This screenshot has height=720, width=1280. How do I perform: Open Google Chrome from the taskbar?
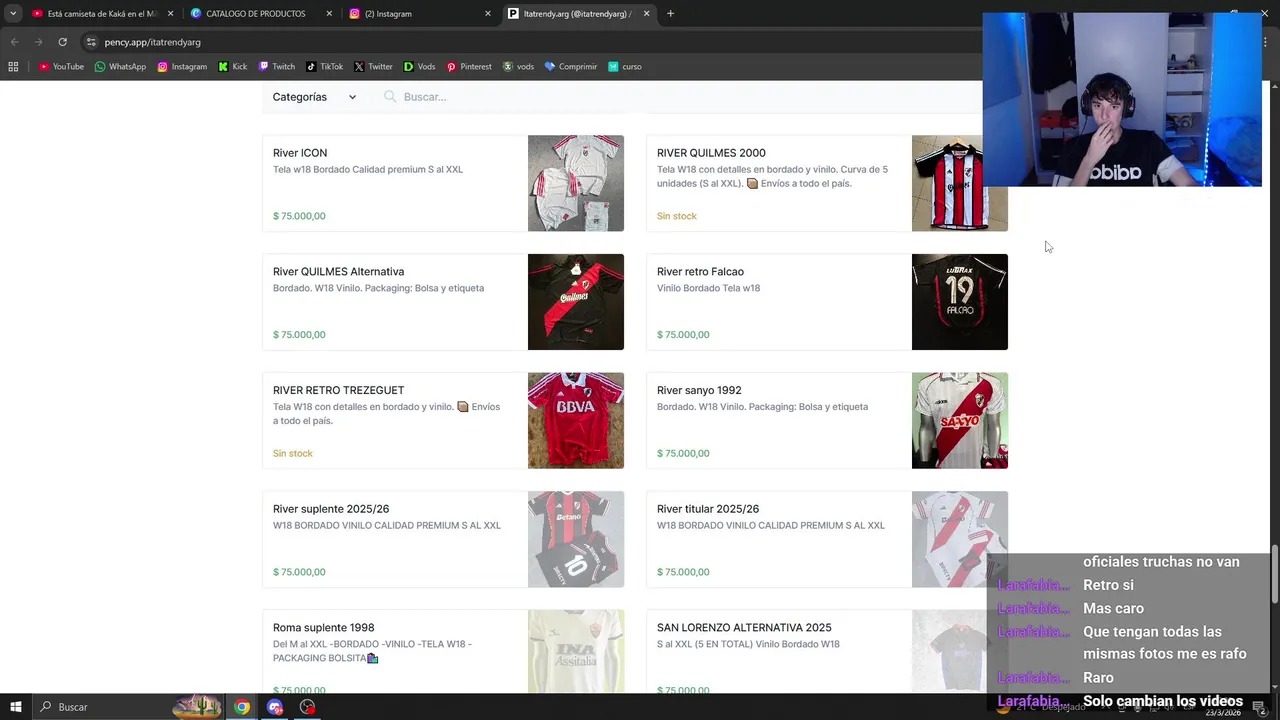(242, 707)
